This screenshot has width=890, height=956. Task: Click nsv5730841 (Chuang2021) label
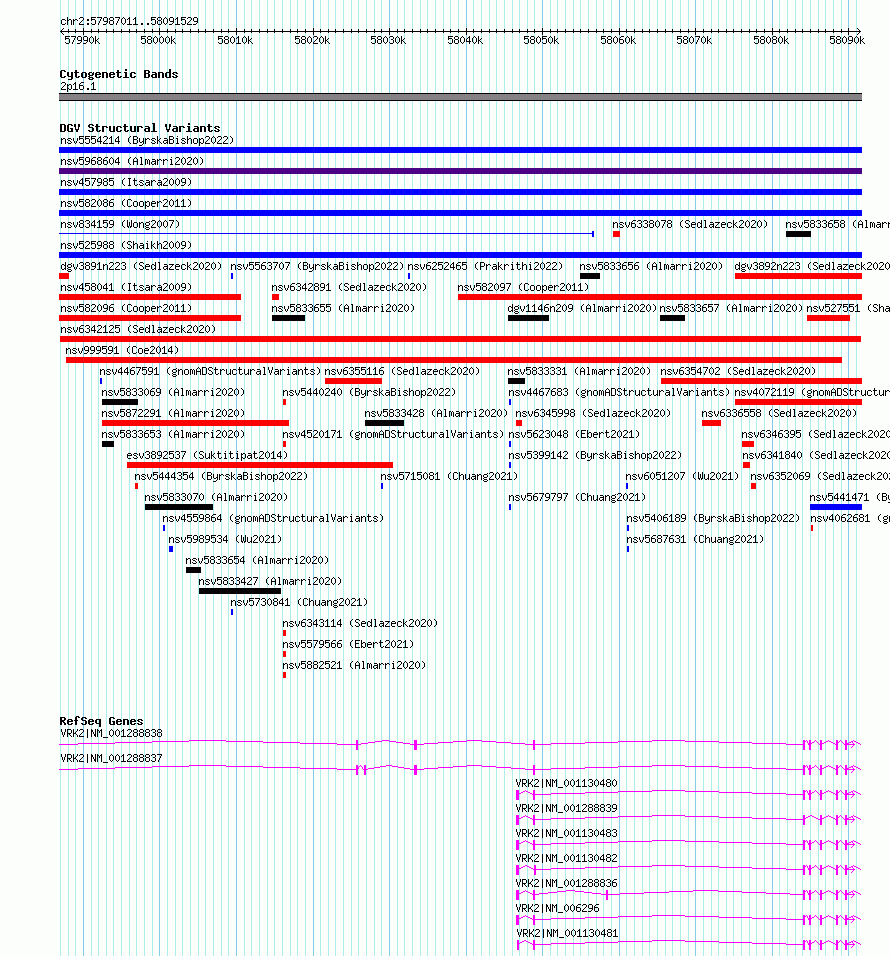[299, 602]
